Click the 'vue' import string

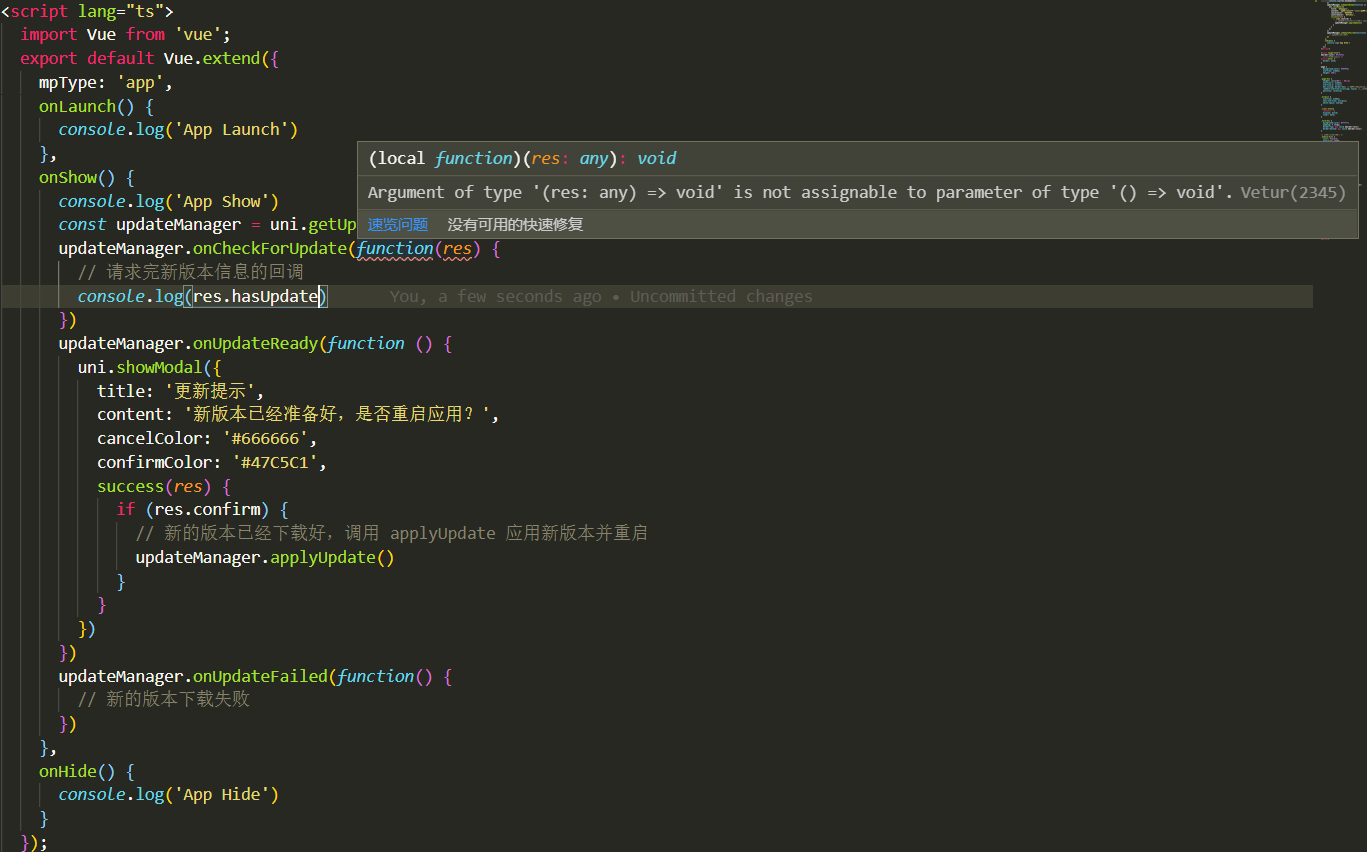click(203, 35)
